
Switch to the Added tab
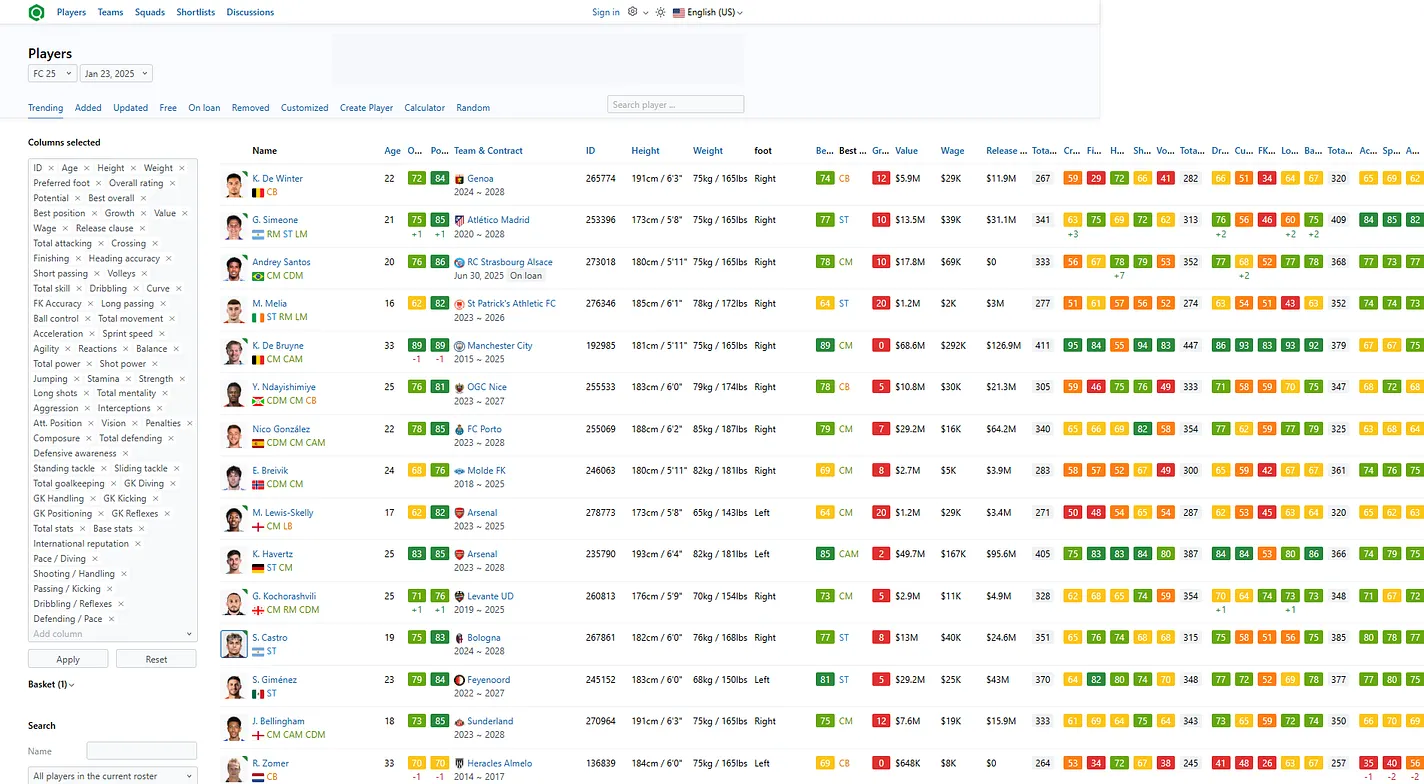pos(88,108)
